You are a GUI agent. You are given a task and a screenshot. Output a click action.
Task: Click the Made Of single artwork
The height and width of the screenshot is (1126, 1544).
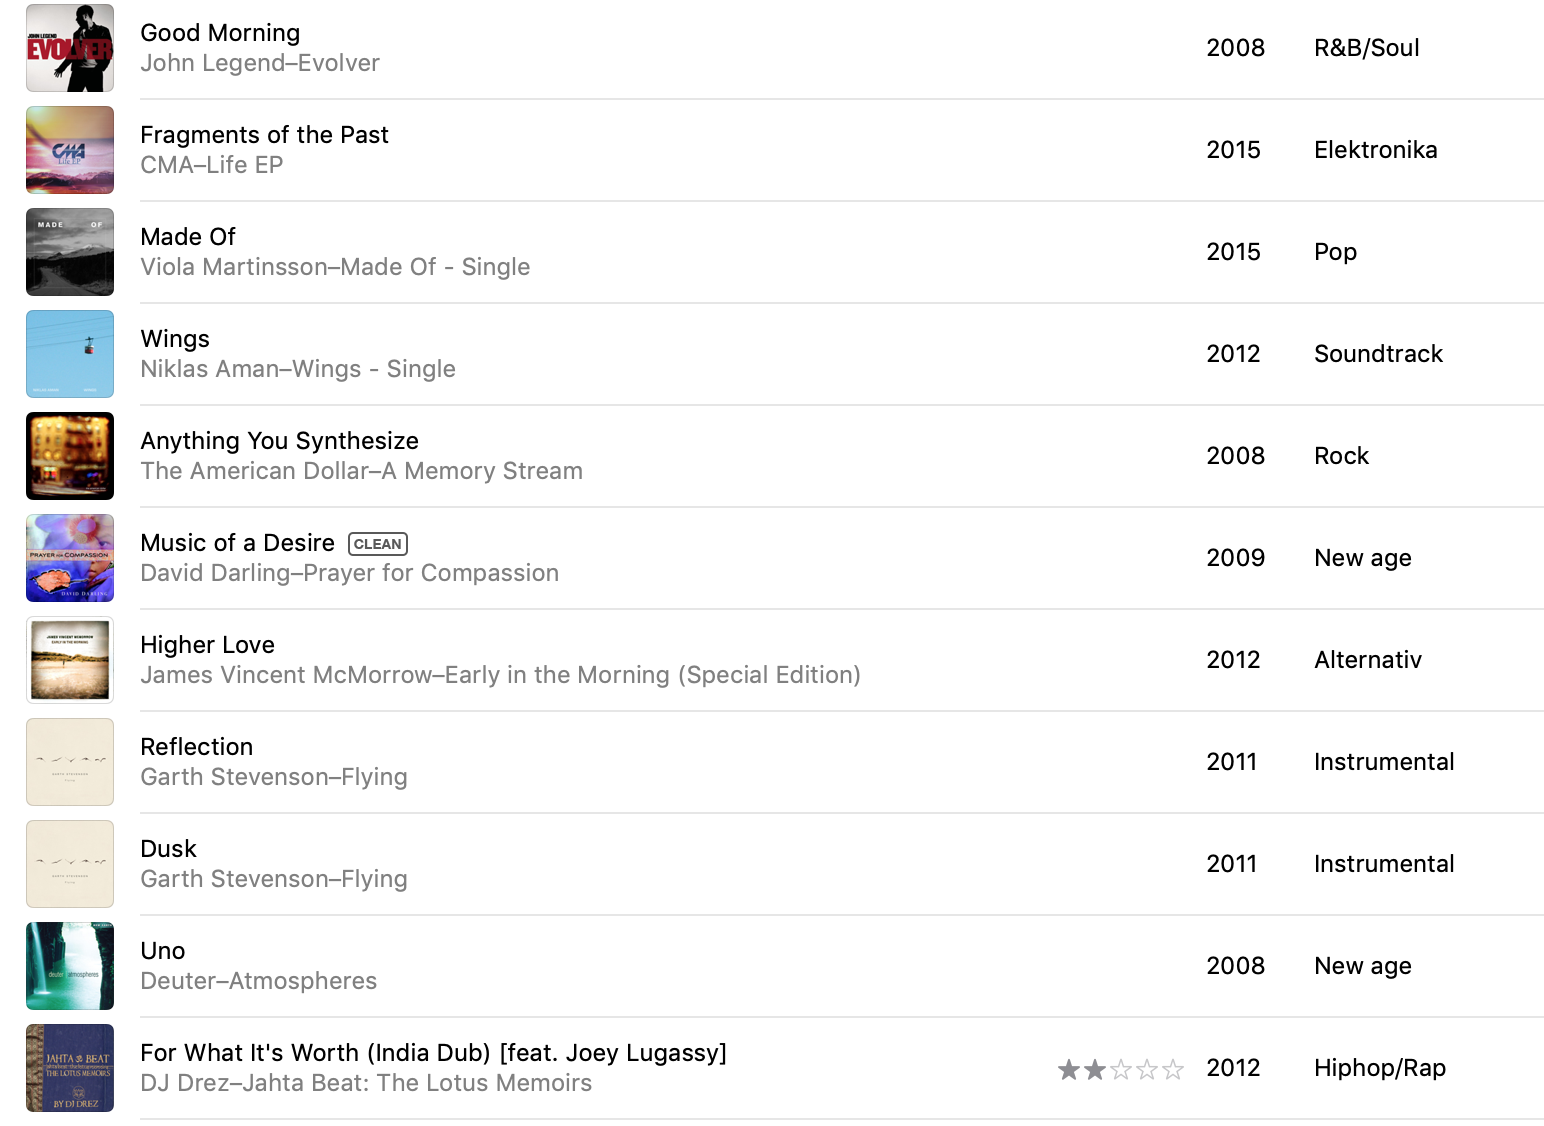(x=70, y=252)
